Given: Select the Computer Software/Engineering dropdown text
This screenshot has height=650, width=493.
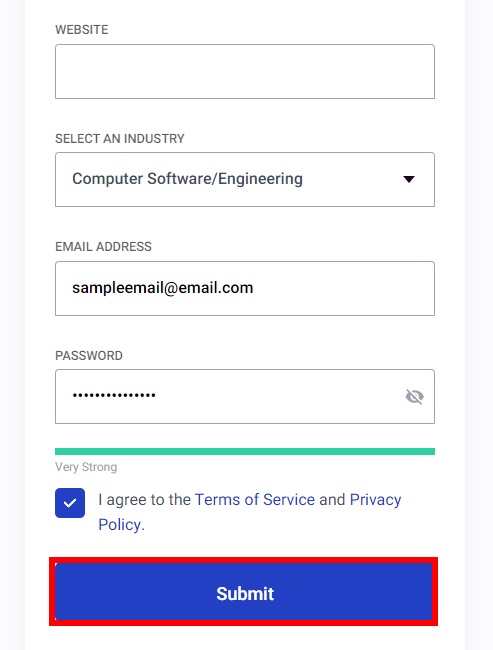Looking at the screenshot, I should tap(187, 179).
